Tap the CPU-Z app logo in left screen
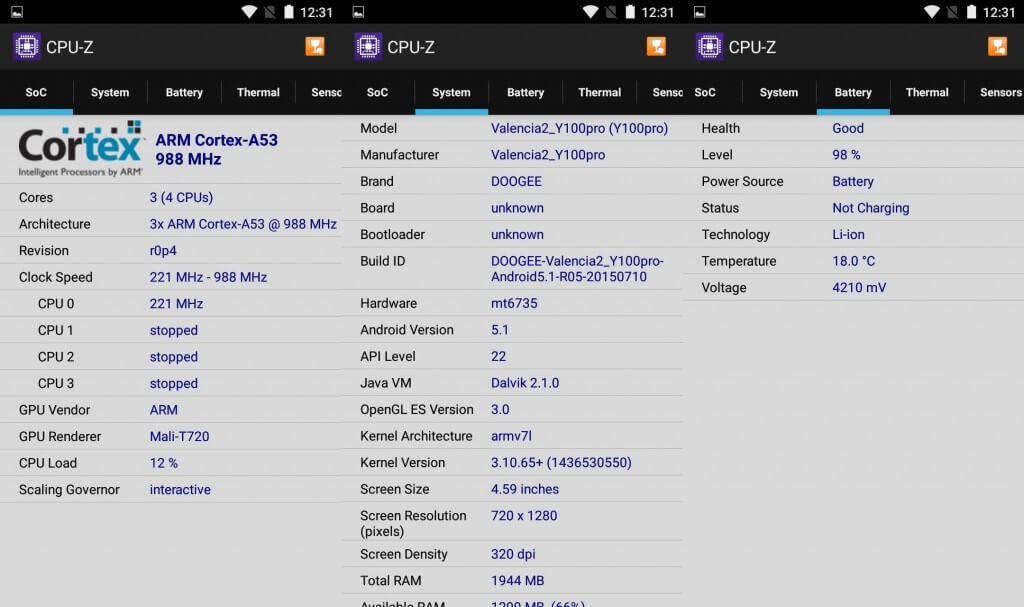This screenshot has height=607, width=1024. [27, 46]
